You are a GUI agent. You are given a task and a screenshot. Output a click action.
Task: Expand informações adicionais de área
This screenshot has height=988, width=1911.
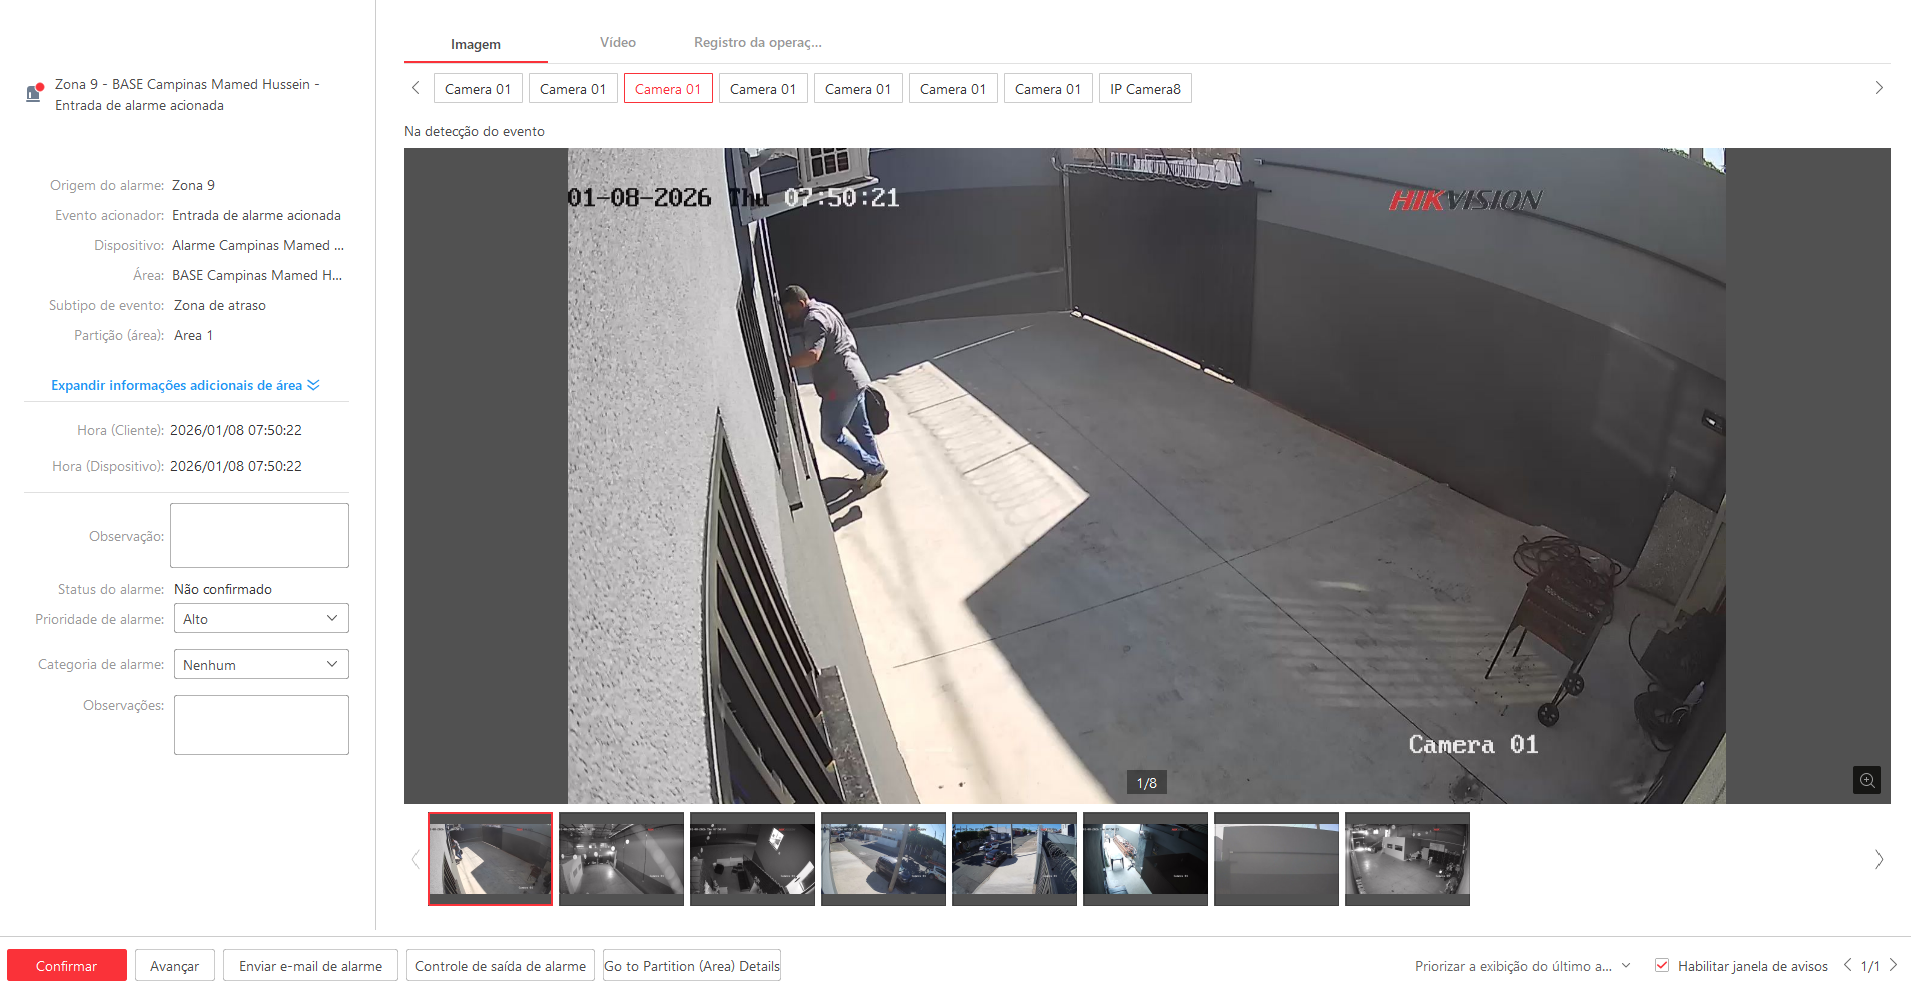(185, 385)
